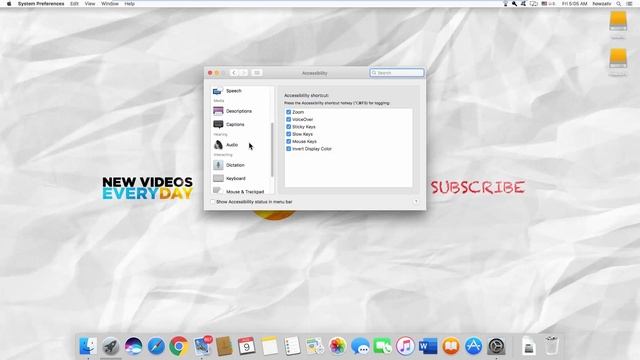Open the Edit menu

tap(74, 4)
